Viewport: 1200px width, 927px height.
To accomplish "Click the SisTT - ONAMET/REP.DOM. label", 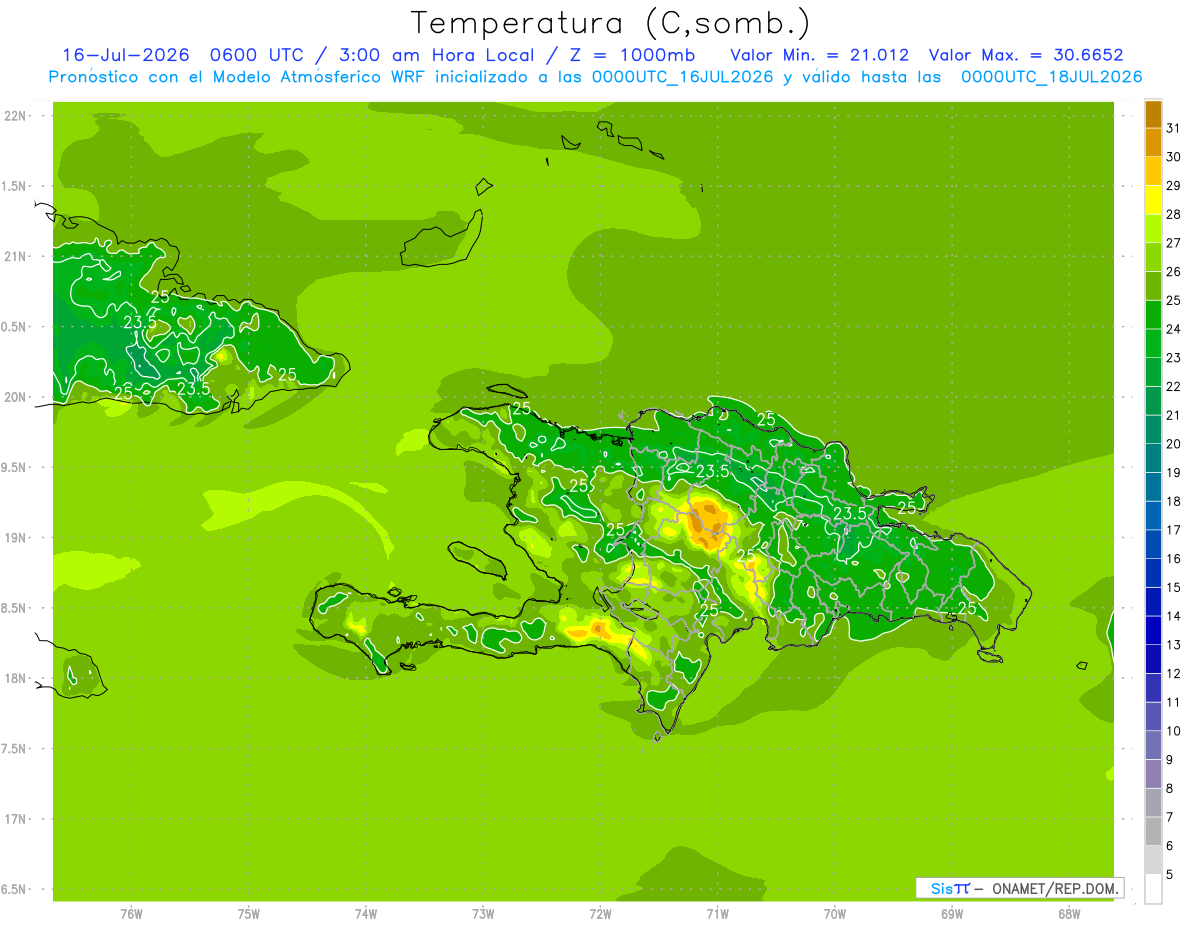I will pyautogui.click(x=1023, y=888).
